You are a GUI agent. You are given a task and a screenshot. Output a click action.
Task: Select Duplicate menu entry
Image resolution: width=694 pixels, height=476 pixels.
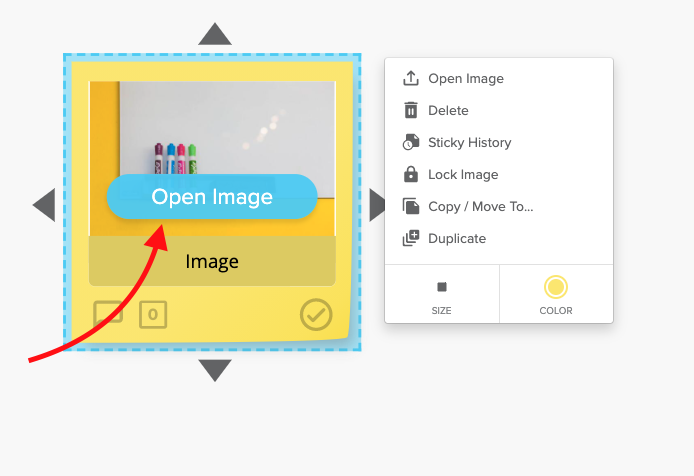coord(499,238)
